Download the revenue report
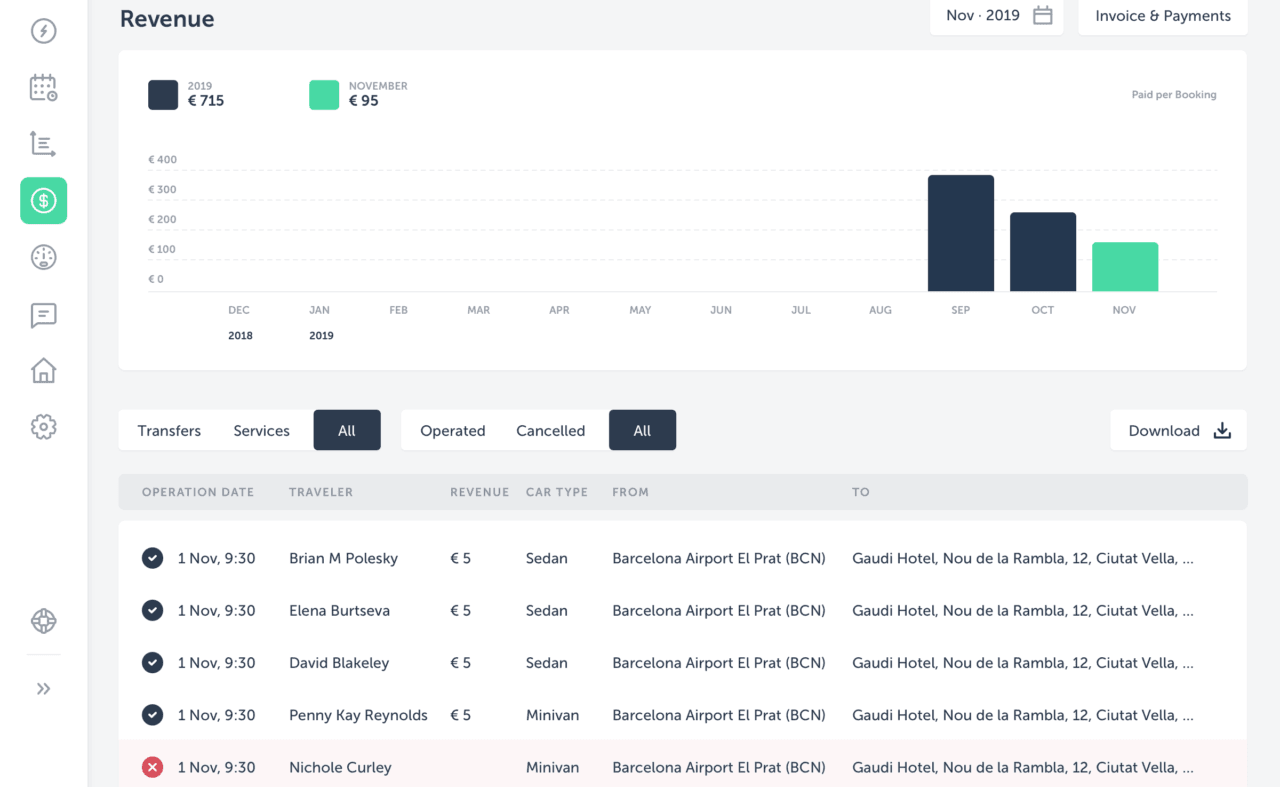This screenshot has width=1280, height=787. tap(1178, 431)
